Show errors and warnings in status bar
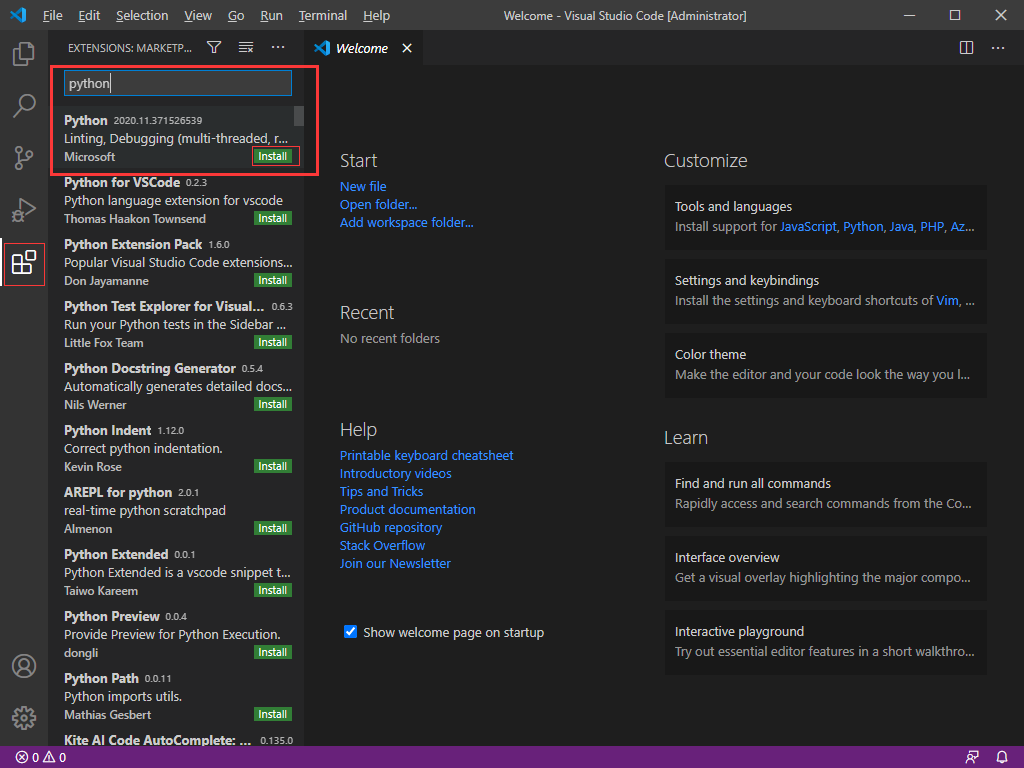Screen dimensions: 1024x768 40,757
